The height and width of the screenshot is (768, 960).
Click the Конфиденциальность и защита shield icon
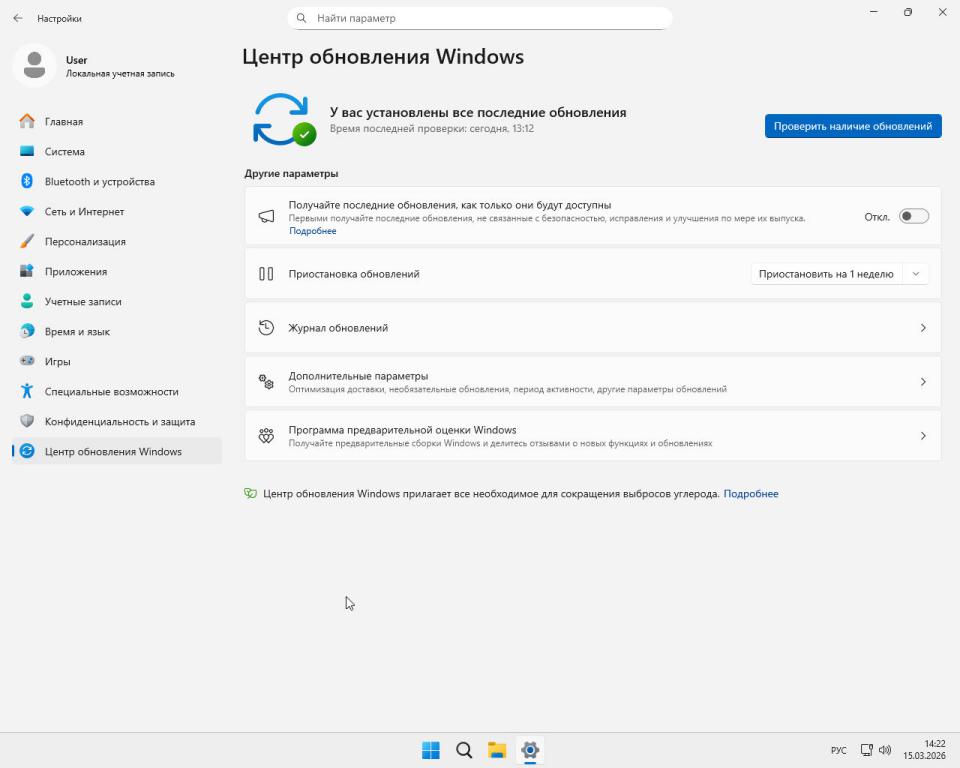tap(27, 421)
